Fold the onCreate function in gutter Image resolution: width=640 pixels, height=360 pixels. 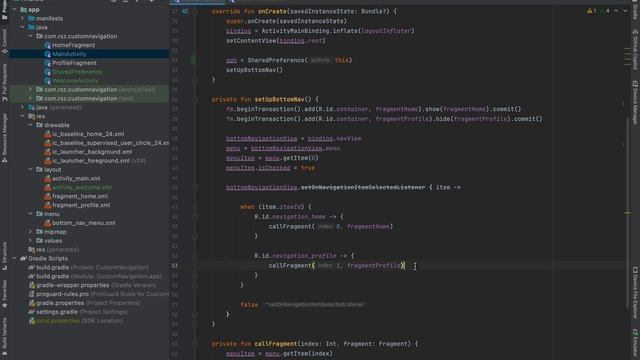coord(195,11)
